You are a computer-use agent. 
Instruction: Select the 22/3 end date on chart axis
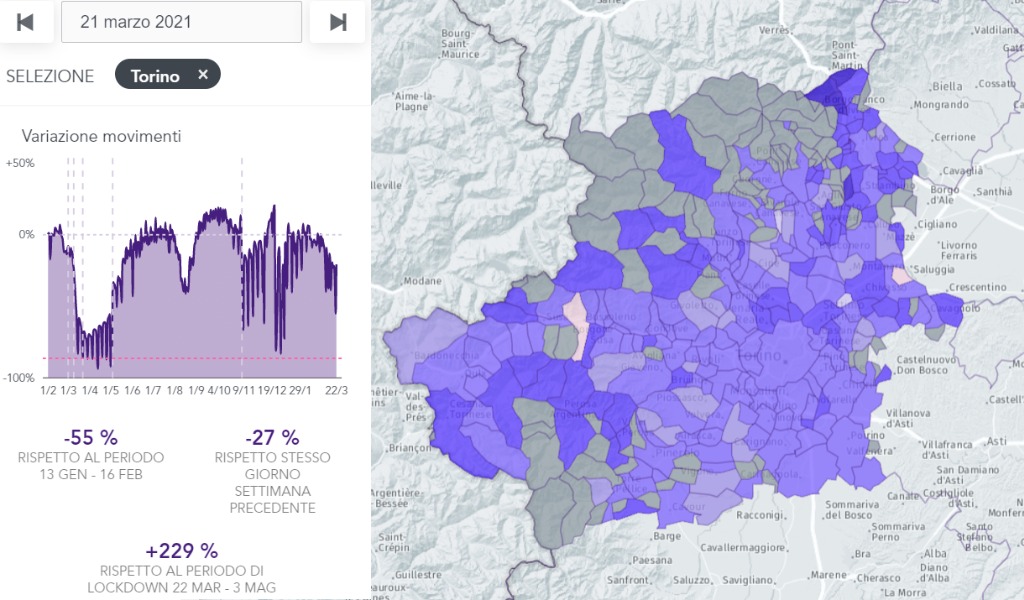[336, 391]
